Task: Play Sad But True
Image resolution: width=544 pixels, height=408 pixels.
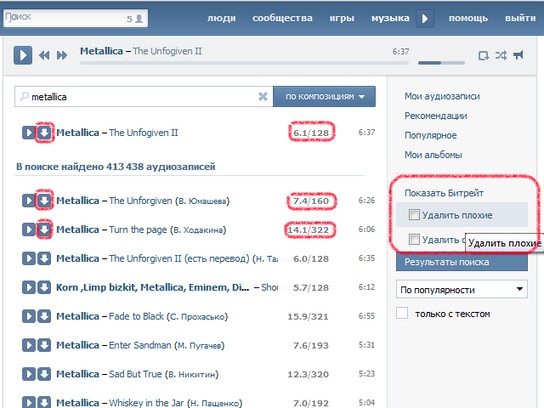Action: 29,374
